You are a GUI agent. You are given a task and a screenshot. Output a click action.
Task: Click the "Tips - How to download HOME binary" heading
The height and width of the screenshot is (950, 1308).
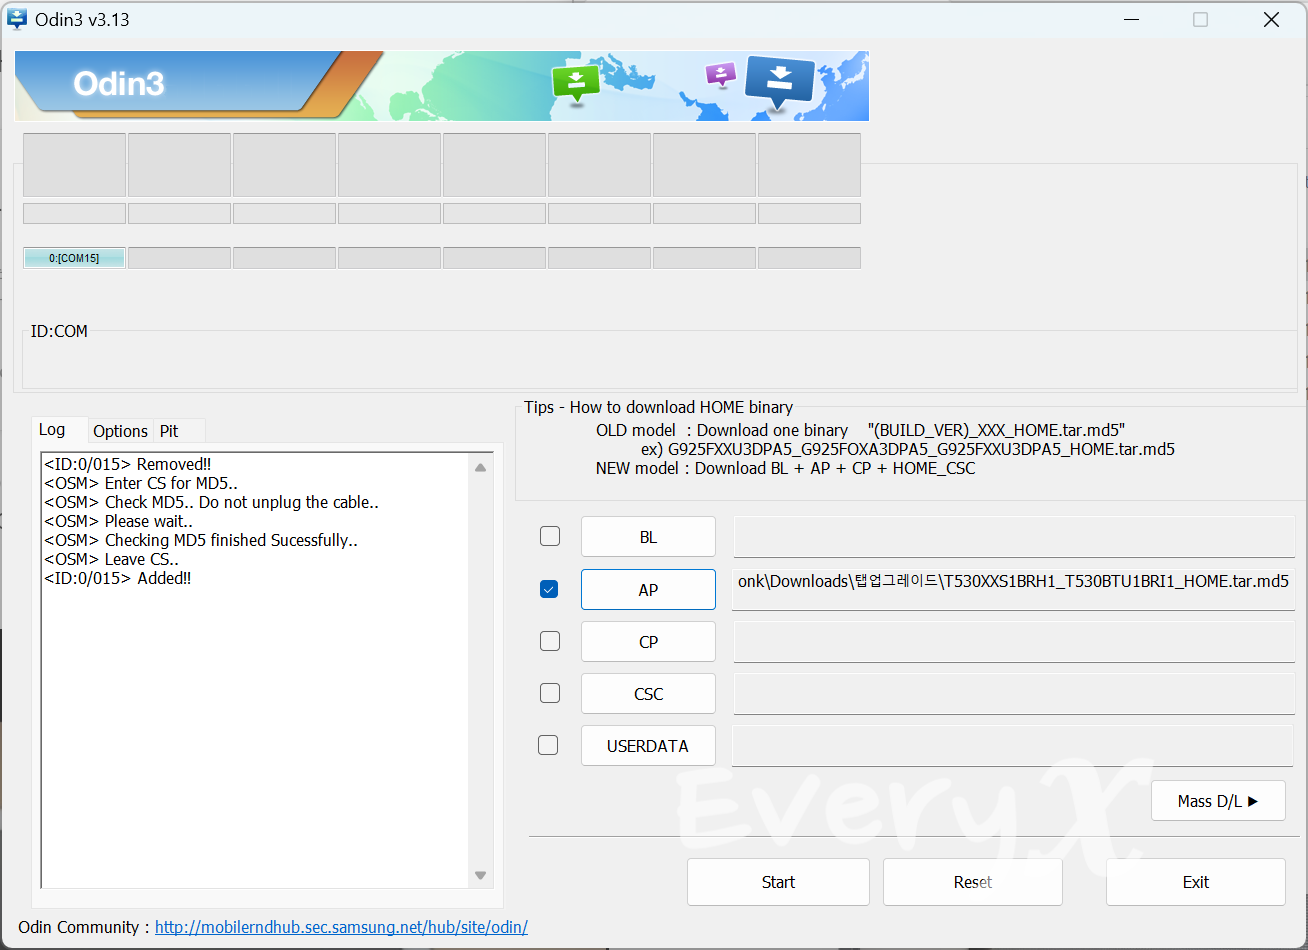coord(659,407)
